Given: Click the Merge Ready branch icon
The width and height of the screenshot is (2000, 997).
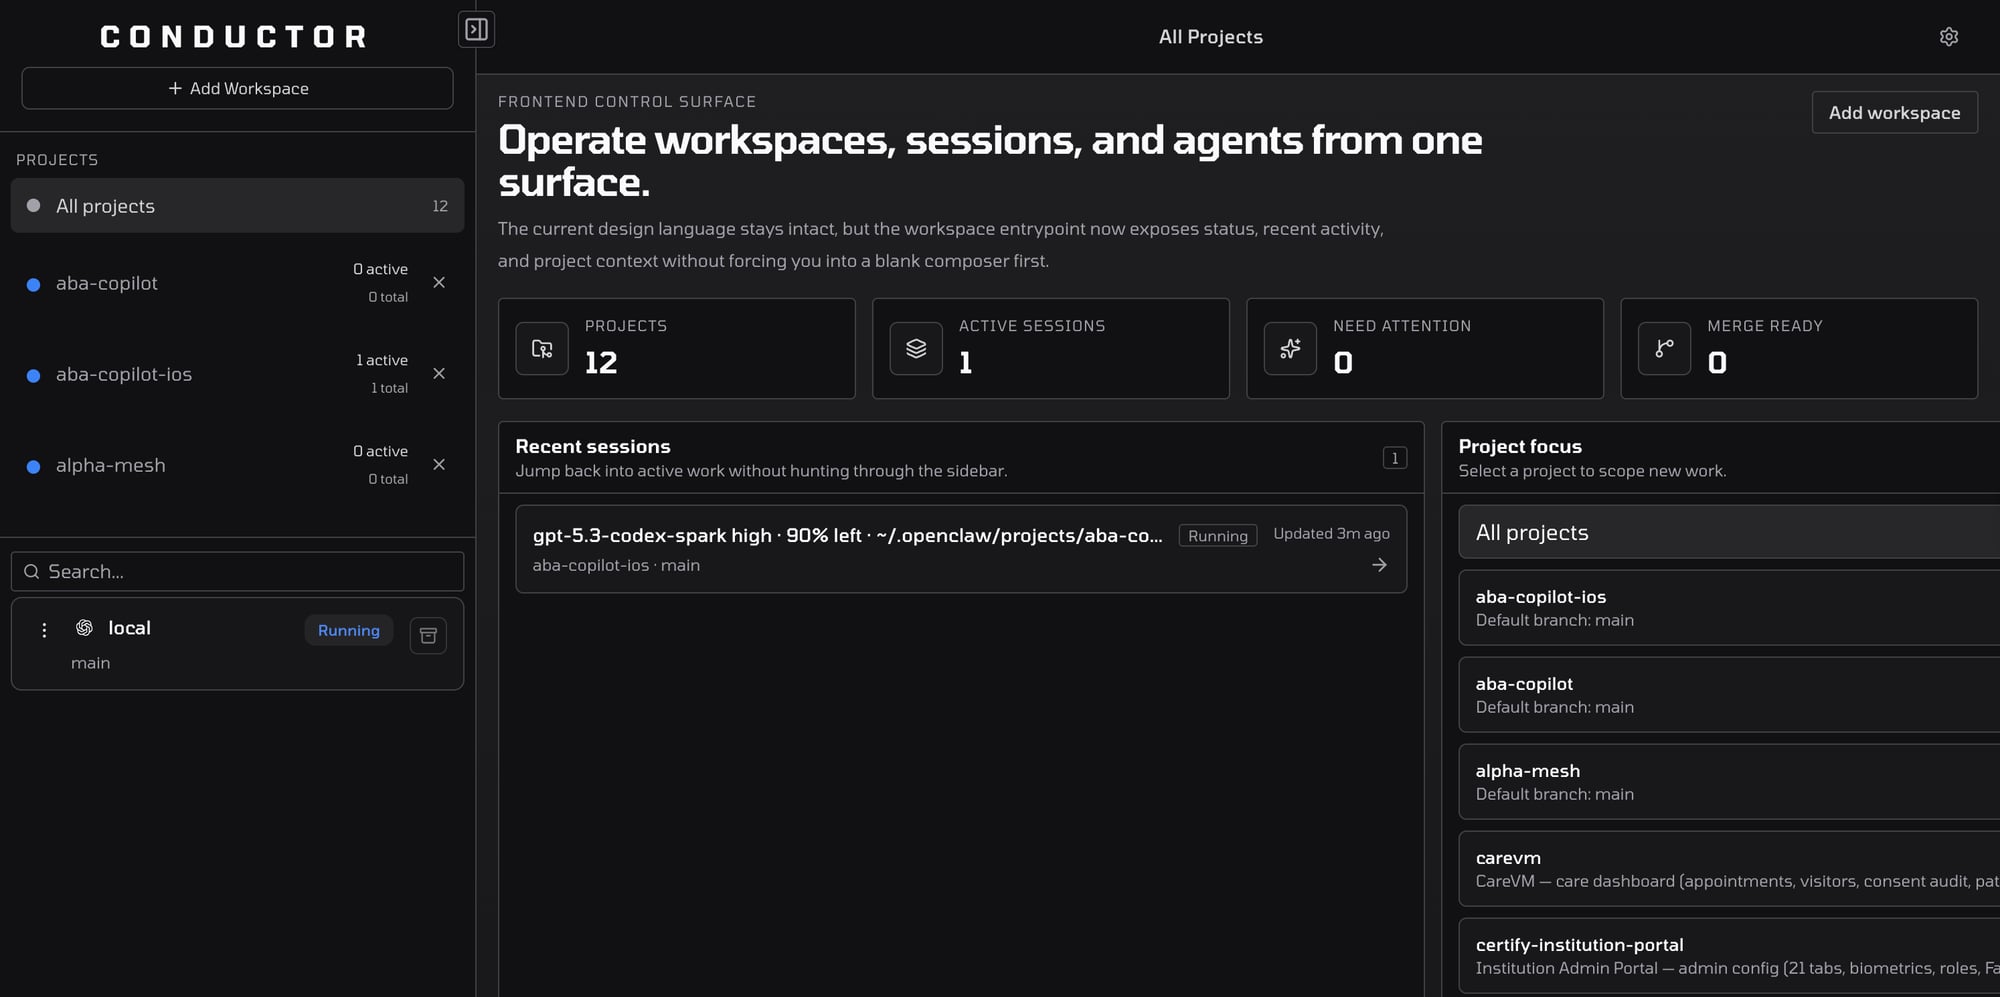Looking at the screenshot, I should click(x=1664, y=349).
